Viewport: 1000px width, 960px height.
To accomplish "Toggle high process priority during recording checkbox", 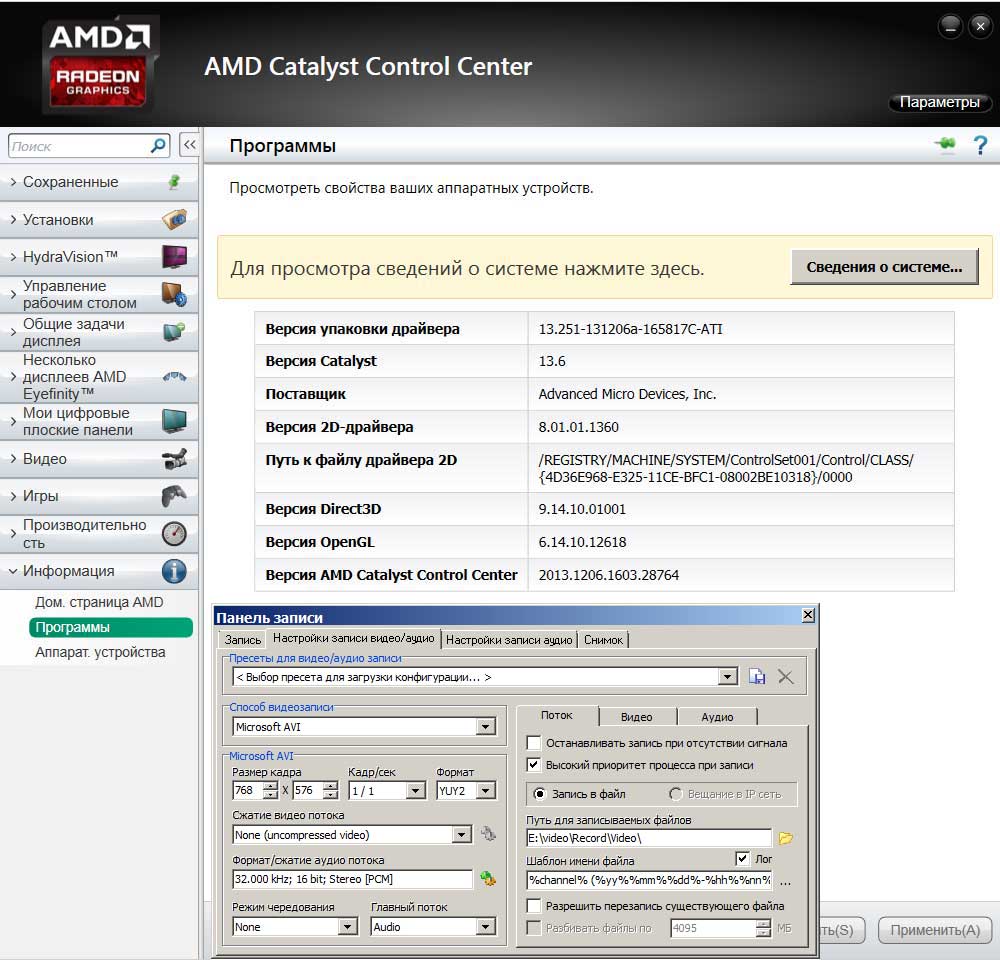I will pos(534,765).
